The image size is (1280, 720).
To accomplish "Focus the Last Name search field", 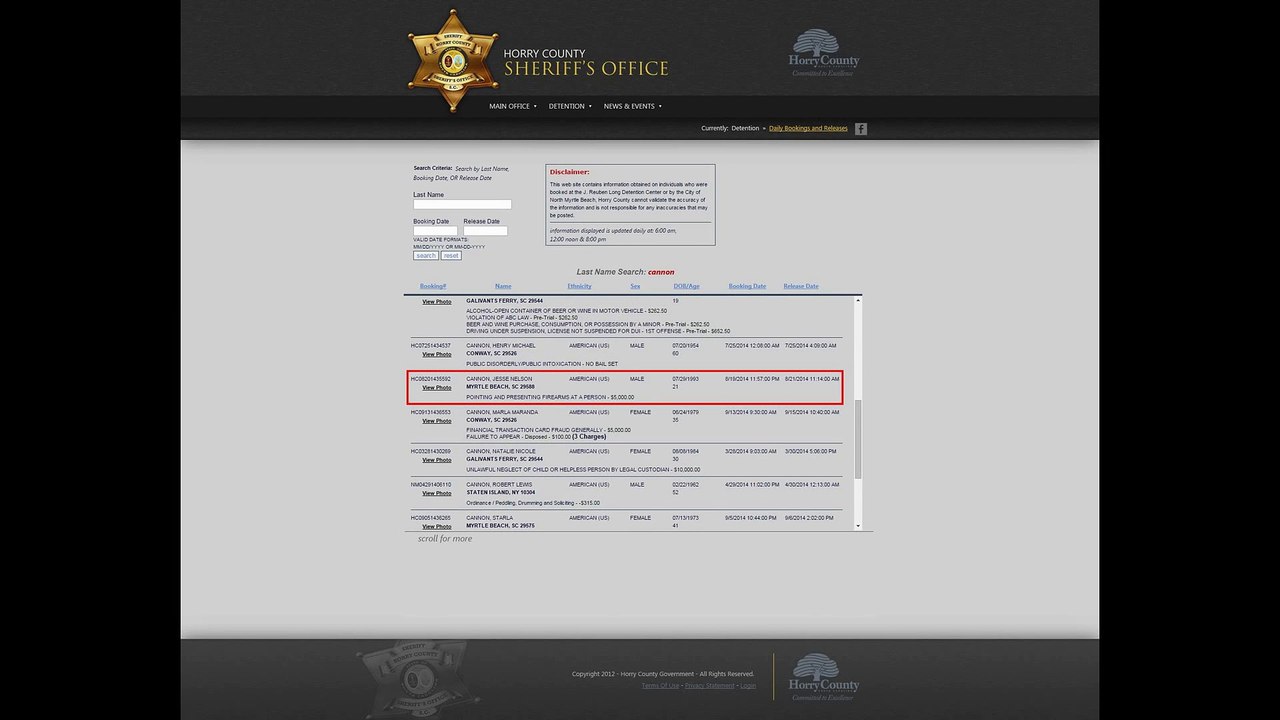I will click(x=462, y=204).
